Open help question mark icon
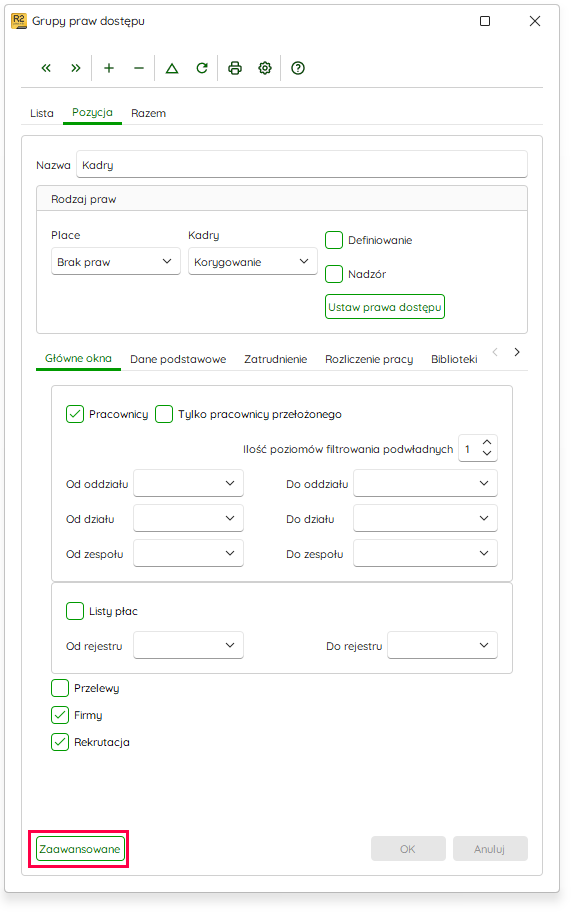Screen dimensions: 573x915 (298, 68)
